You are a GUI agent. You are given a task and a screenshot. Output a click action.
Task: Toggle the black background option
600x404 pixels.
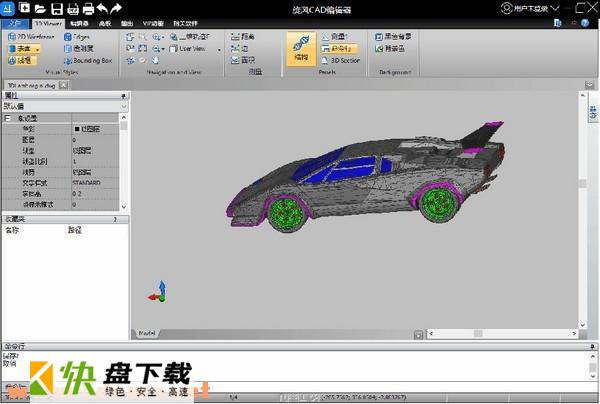pos(393,37)
